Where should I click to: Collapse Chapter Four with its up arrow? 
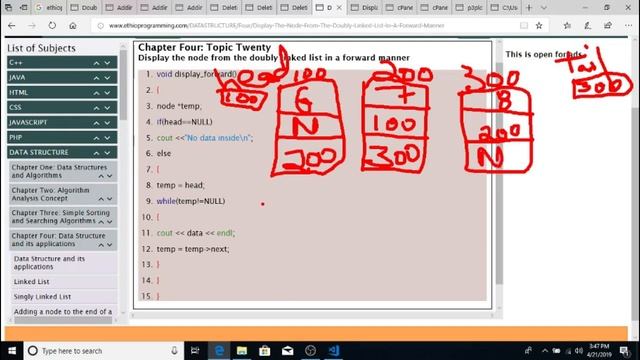(101, 244)
